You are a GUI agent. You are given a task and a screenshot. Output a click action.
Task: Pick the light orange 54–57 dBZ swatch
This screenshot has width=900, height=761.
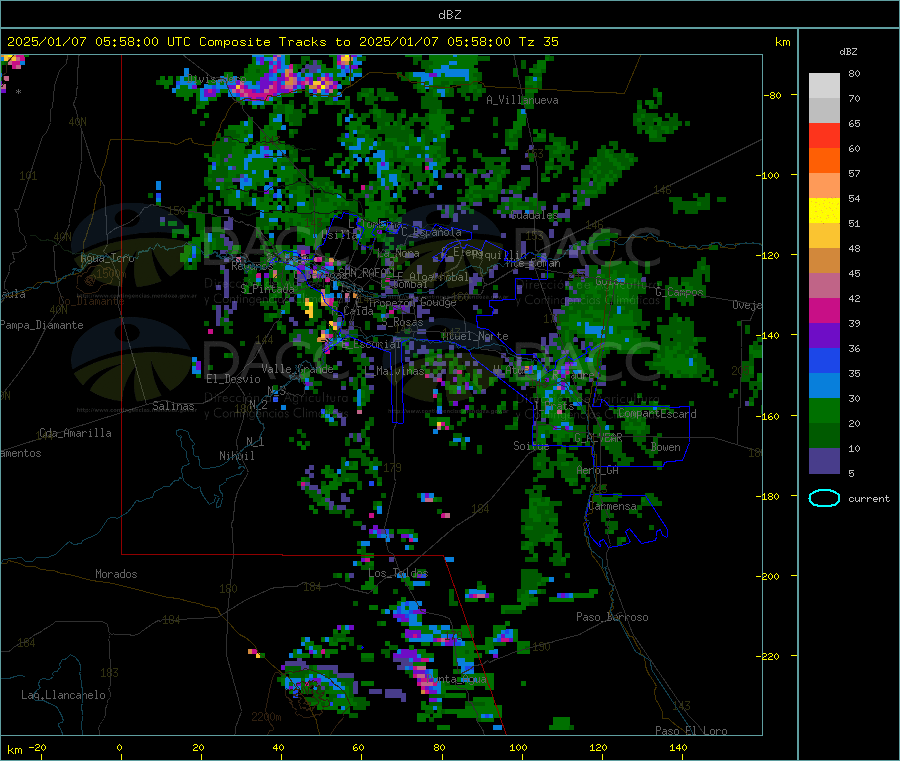(x=824, y=185)
